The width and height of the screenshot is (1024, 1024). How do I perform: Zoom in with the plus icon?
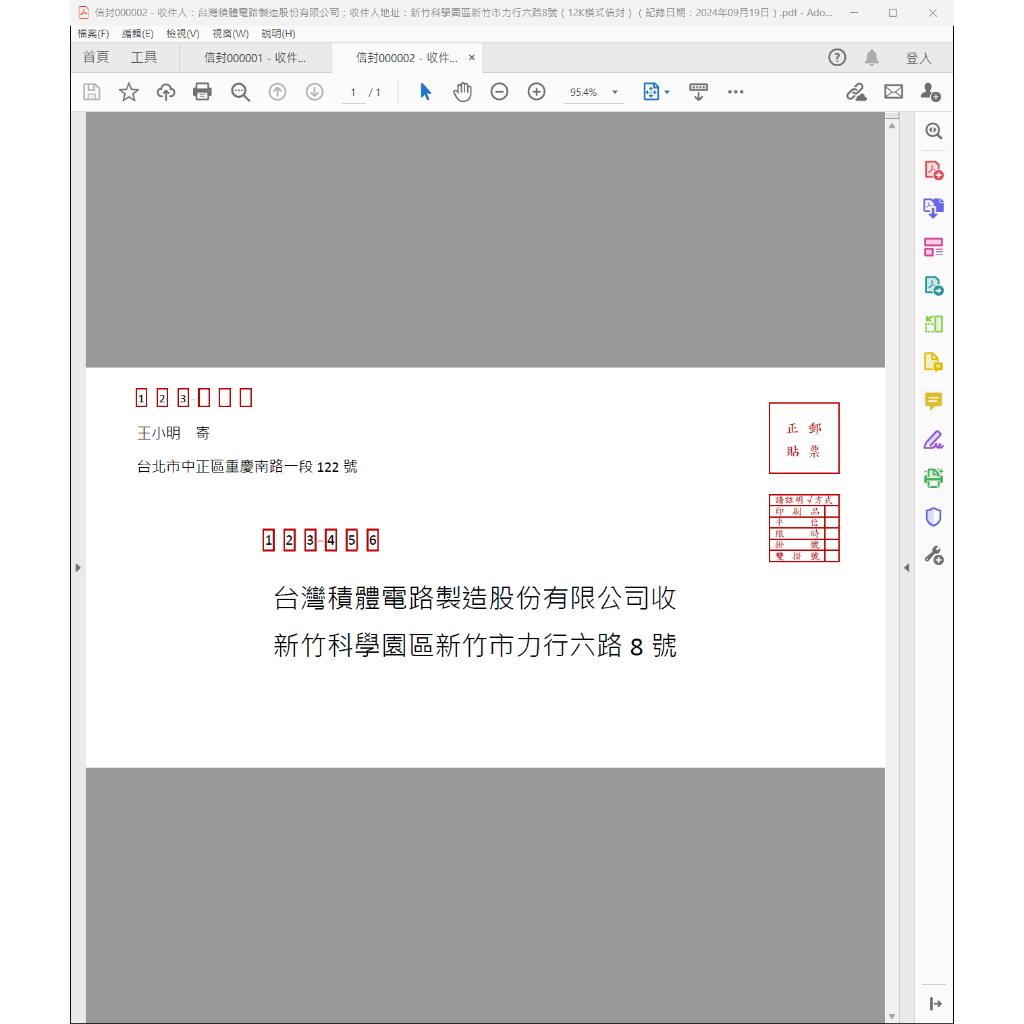(x=536, y=92)
